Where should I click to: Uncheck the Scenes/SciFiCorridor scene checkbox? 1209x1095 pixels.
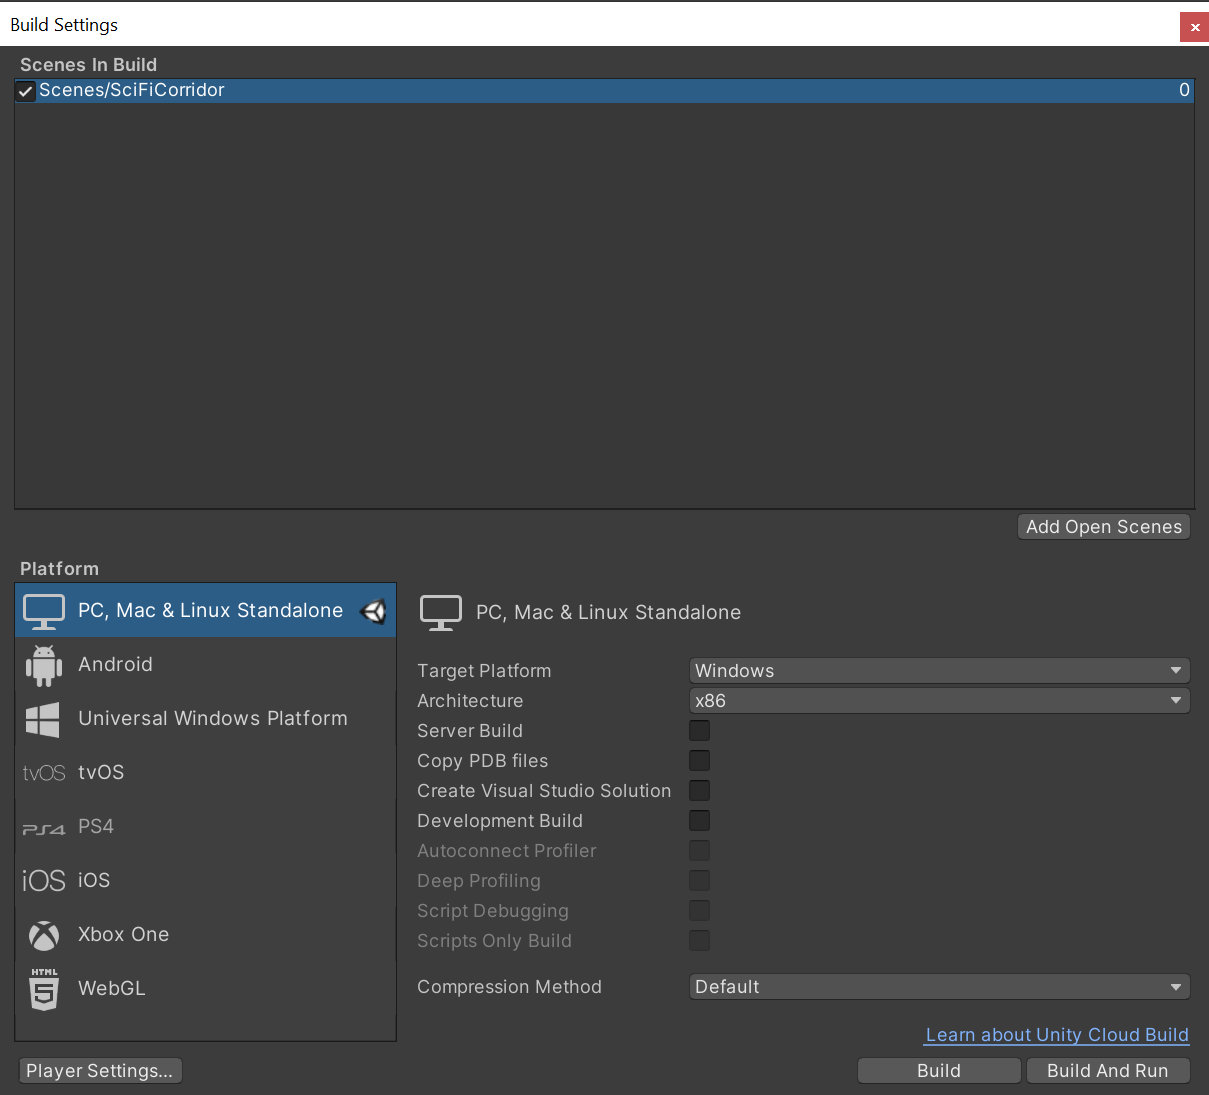point(27,91)
